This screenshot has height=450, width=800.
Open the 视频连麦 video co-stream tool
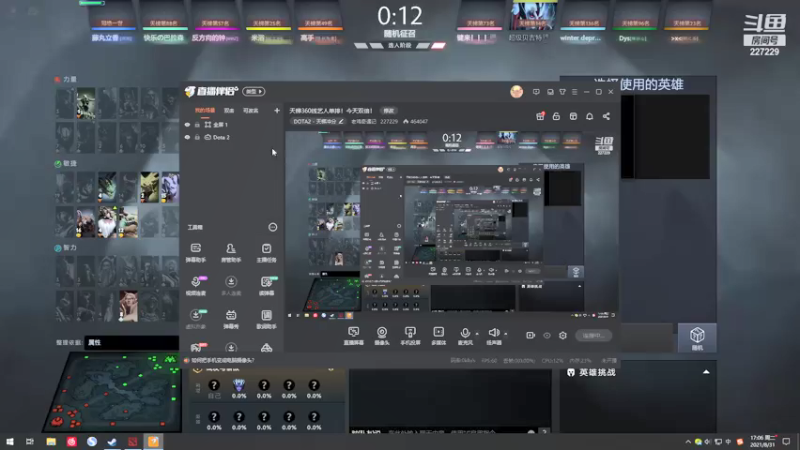pyautogui.click(x=196, y=286)
